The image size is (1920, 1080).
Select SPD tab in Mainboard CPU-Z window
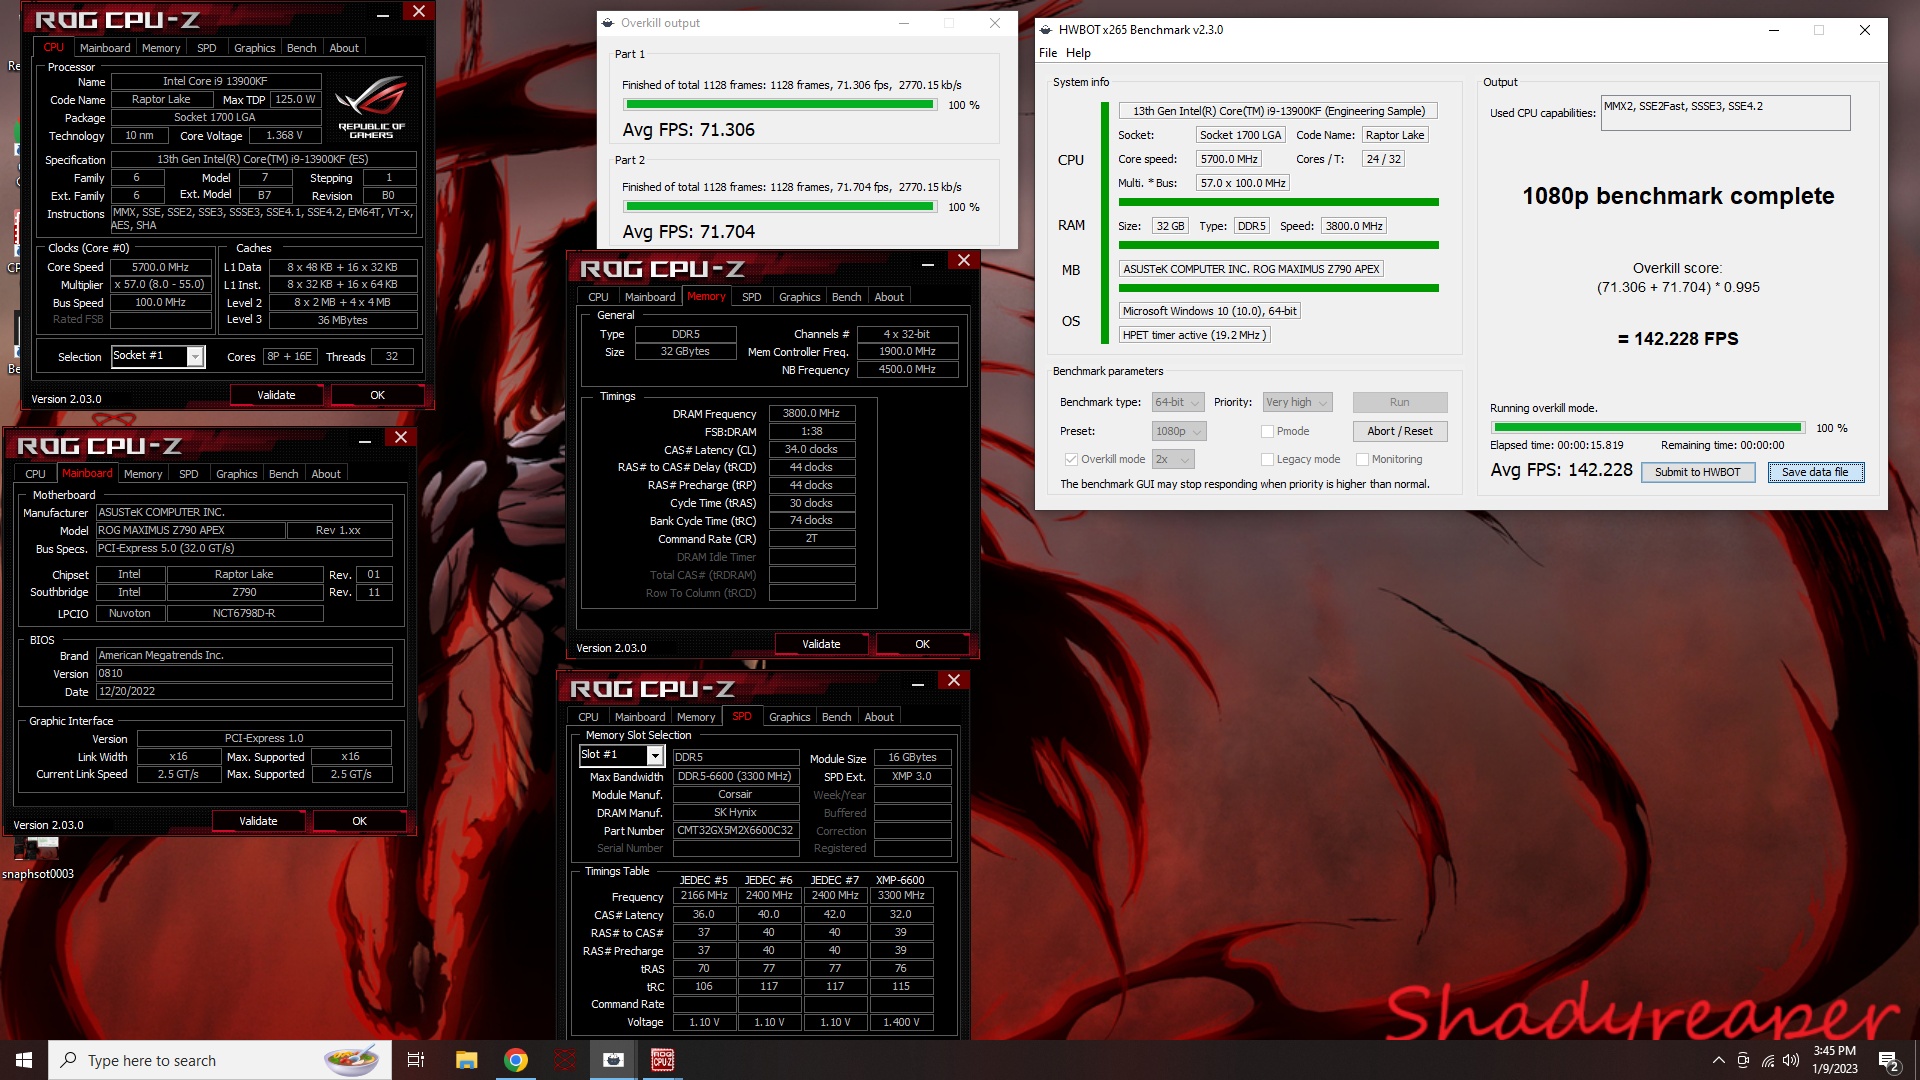coord(188,474)
